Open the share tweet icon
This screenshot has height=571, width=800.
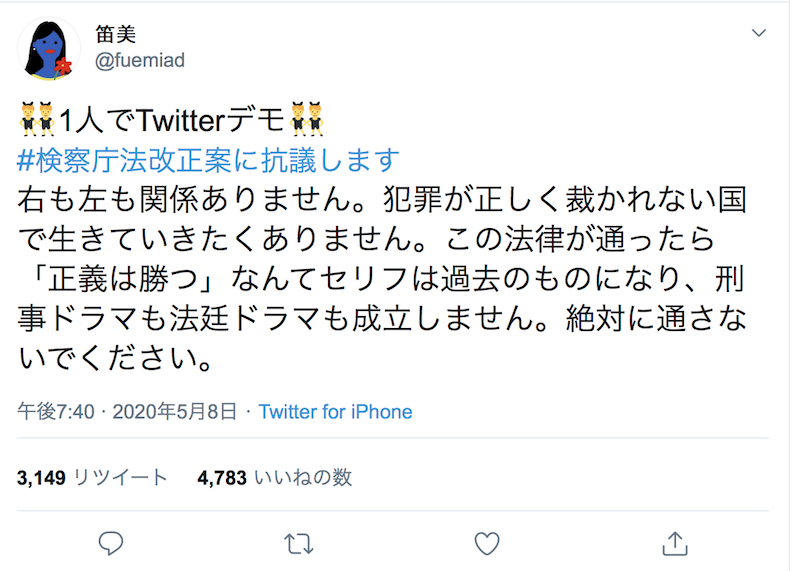[x=675, y=543]
